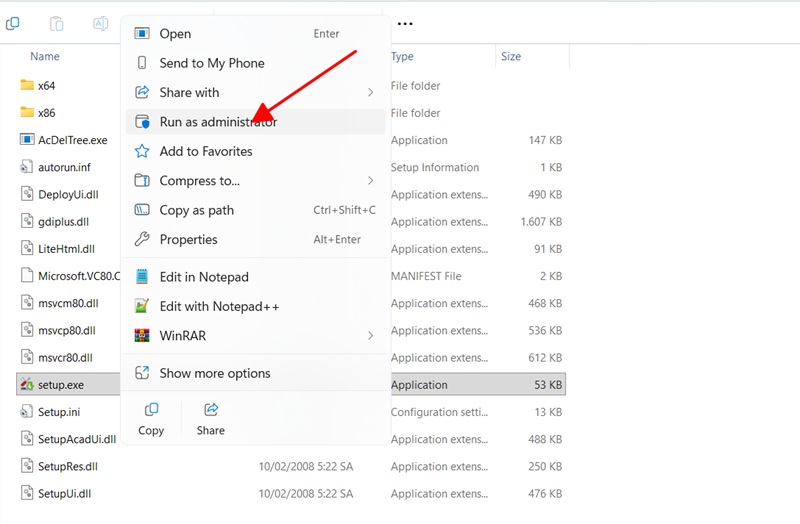This screenshot has width=800, height=524.
Task: Click the x64 folder icon
Action: pyautogui.click(x=27, y=85)
